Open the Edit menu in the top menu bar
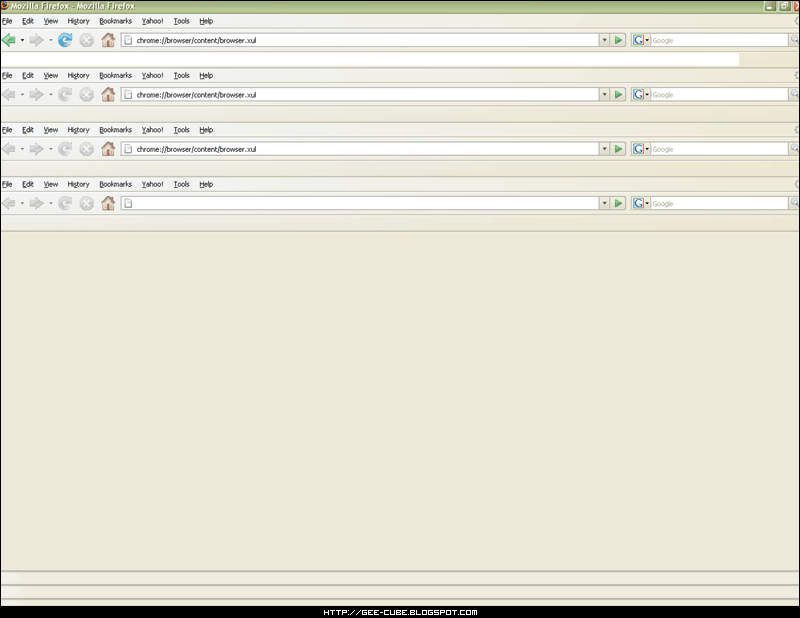800x618 pixels. click(28, 21)
